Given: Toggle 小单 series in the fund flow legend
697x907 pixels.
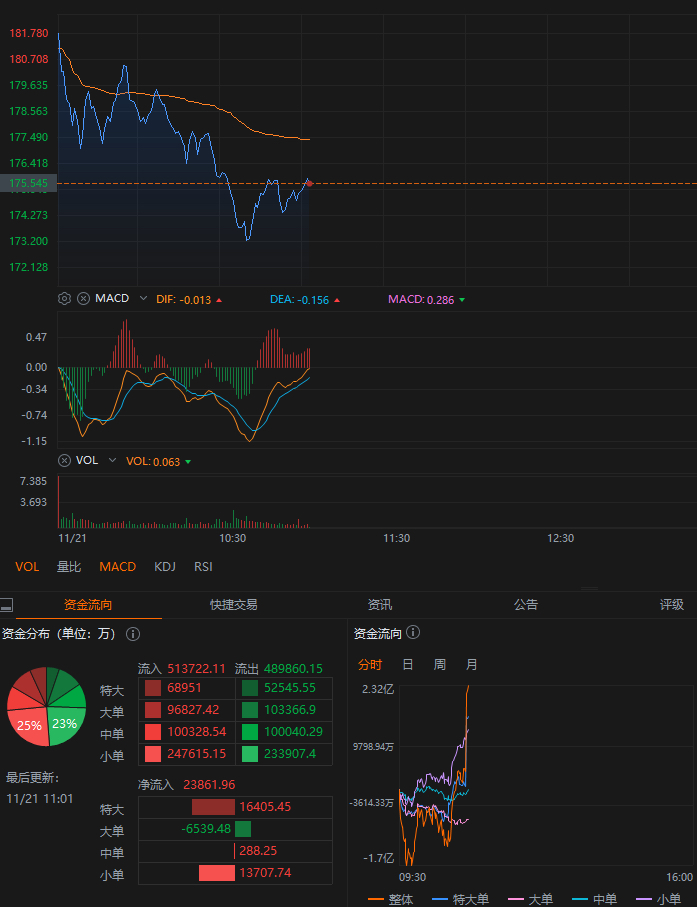Looking at the screenshot, I should point(670,899).
